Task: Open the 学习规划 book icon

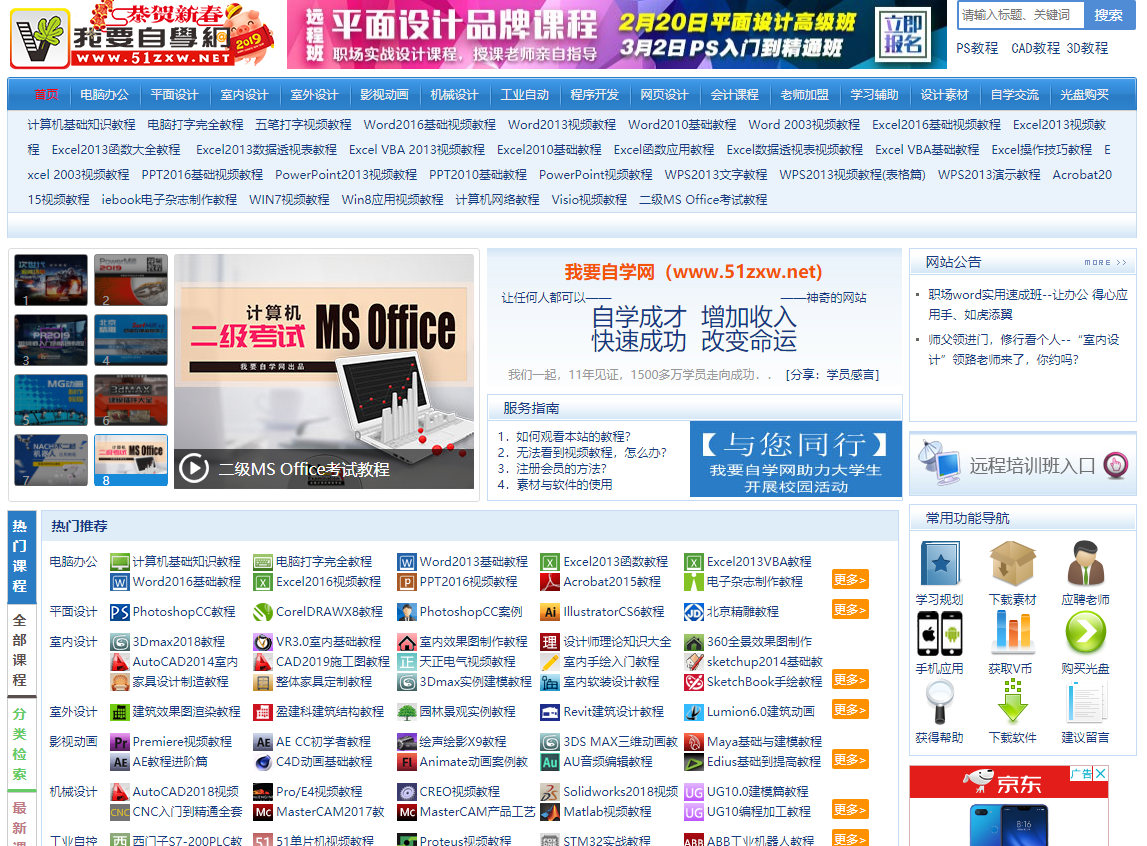Action: (939, 564)
